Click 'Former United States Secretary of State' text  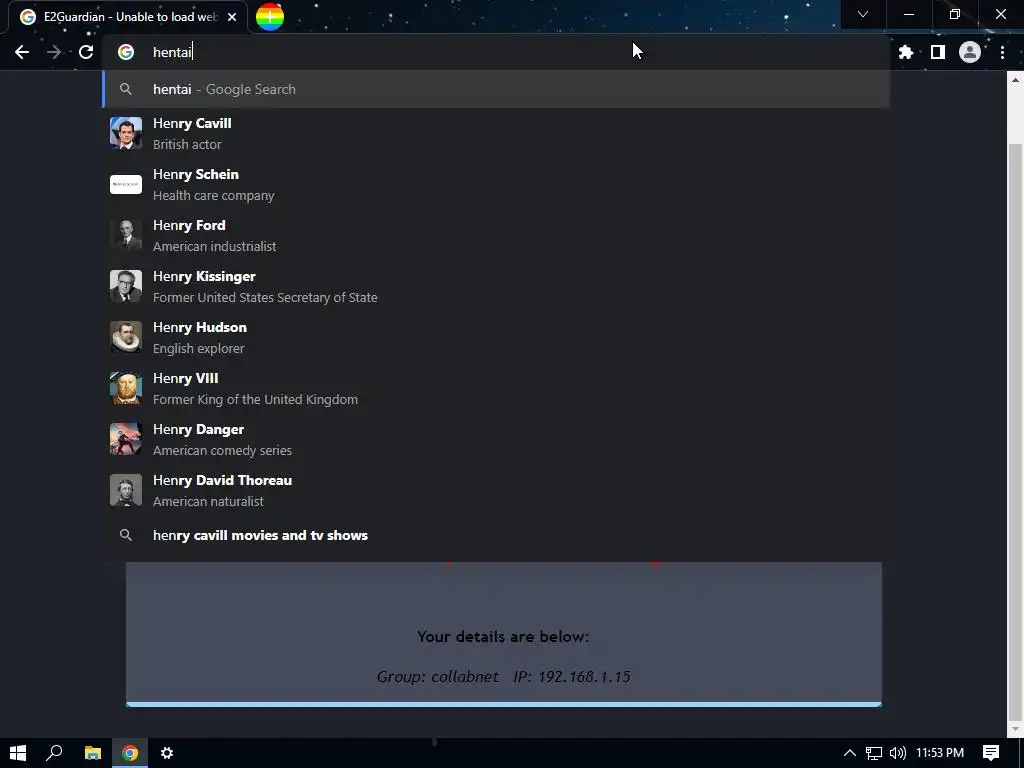point(265,297)
